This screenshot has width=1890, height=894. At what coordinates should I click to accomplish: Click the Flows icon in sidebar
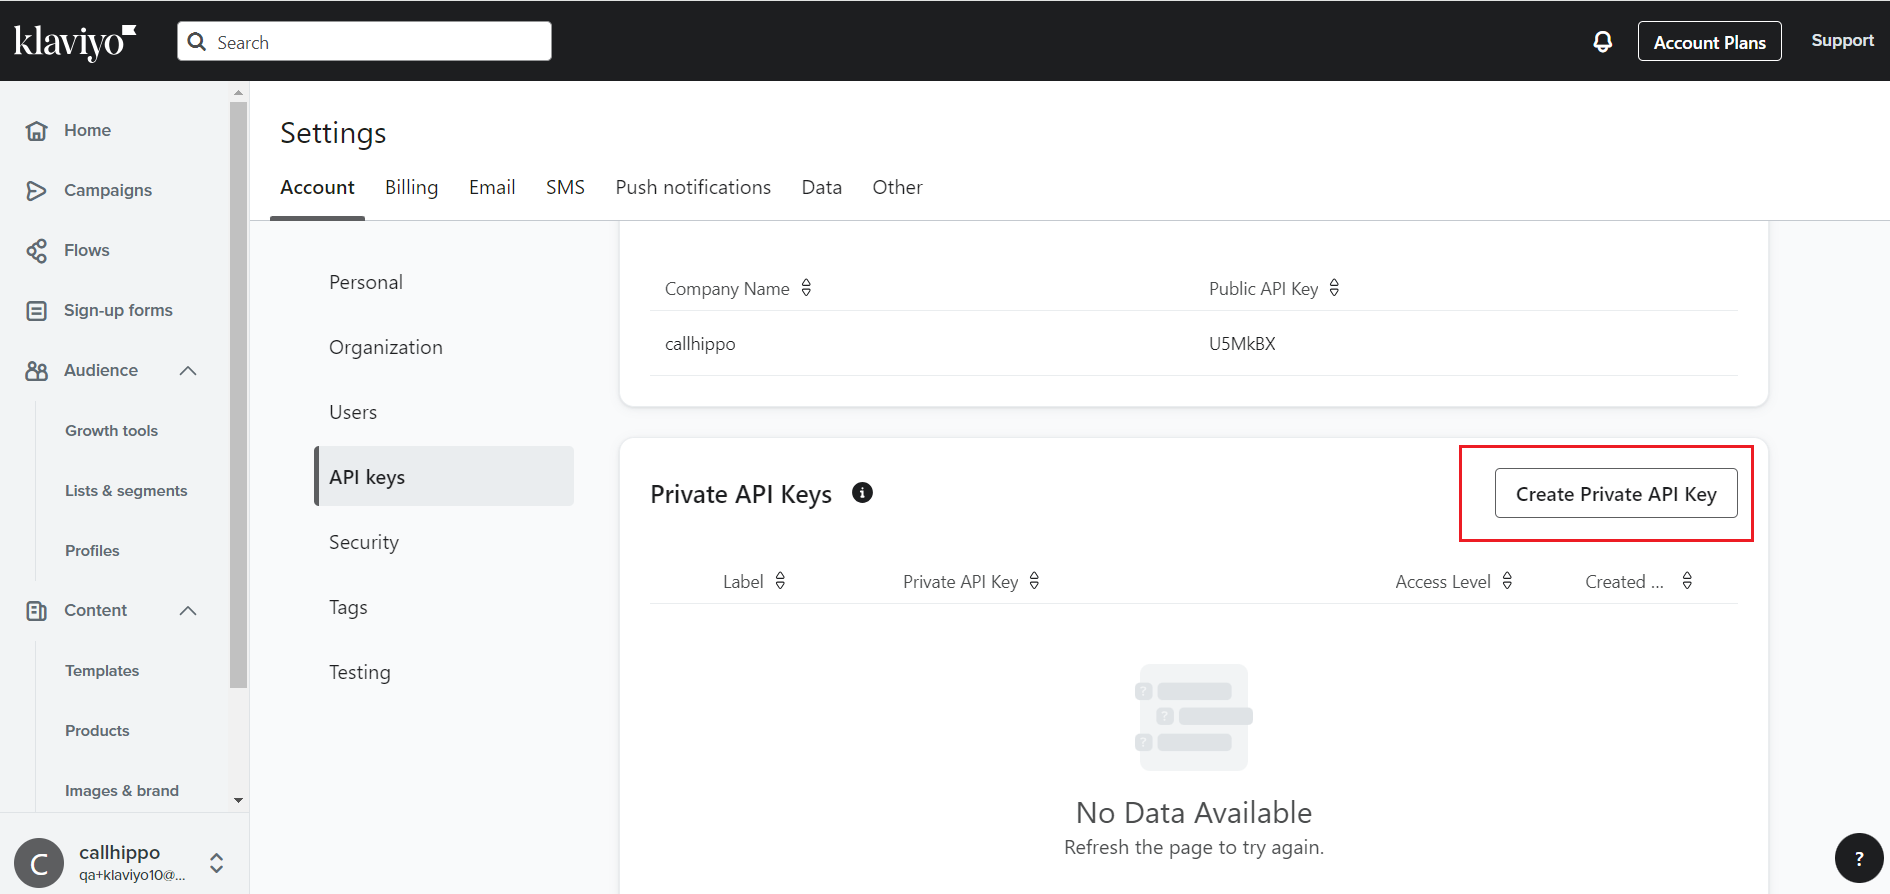[37, 251]
